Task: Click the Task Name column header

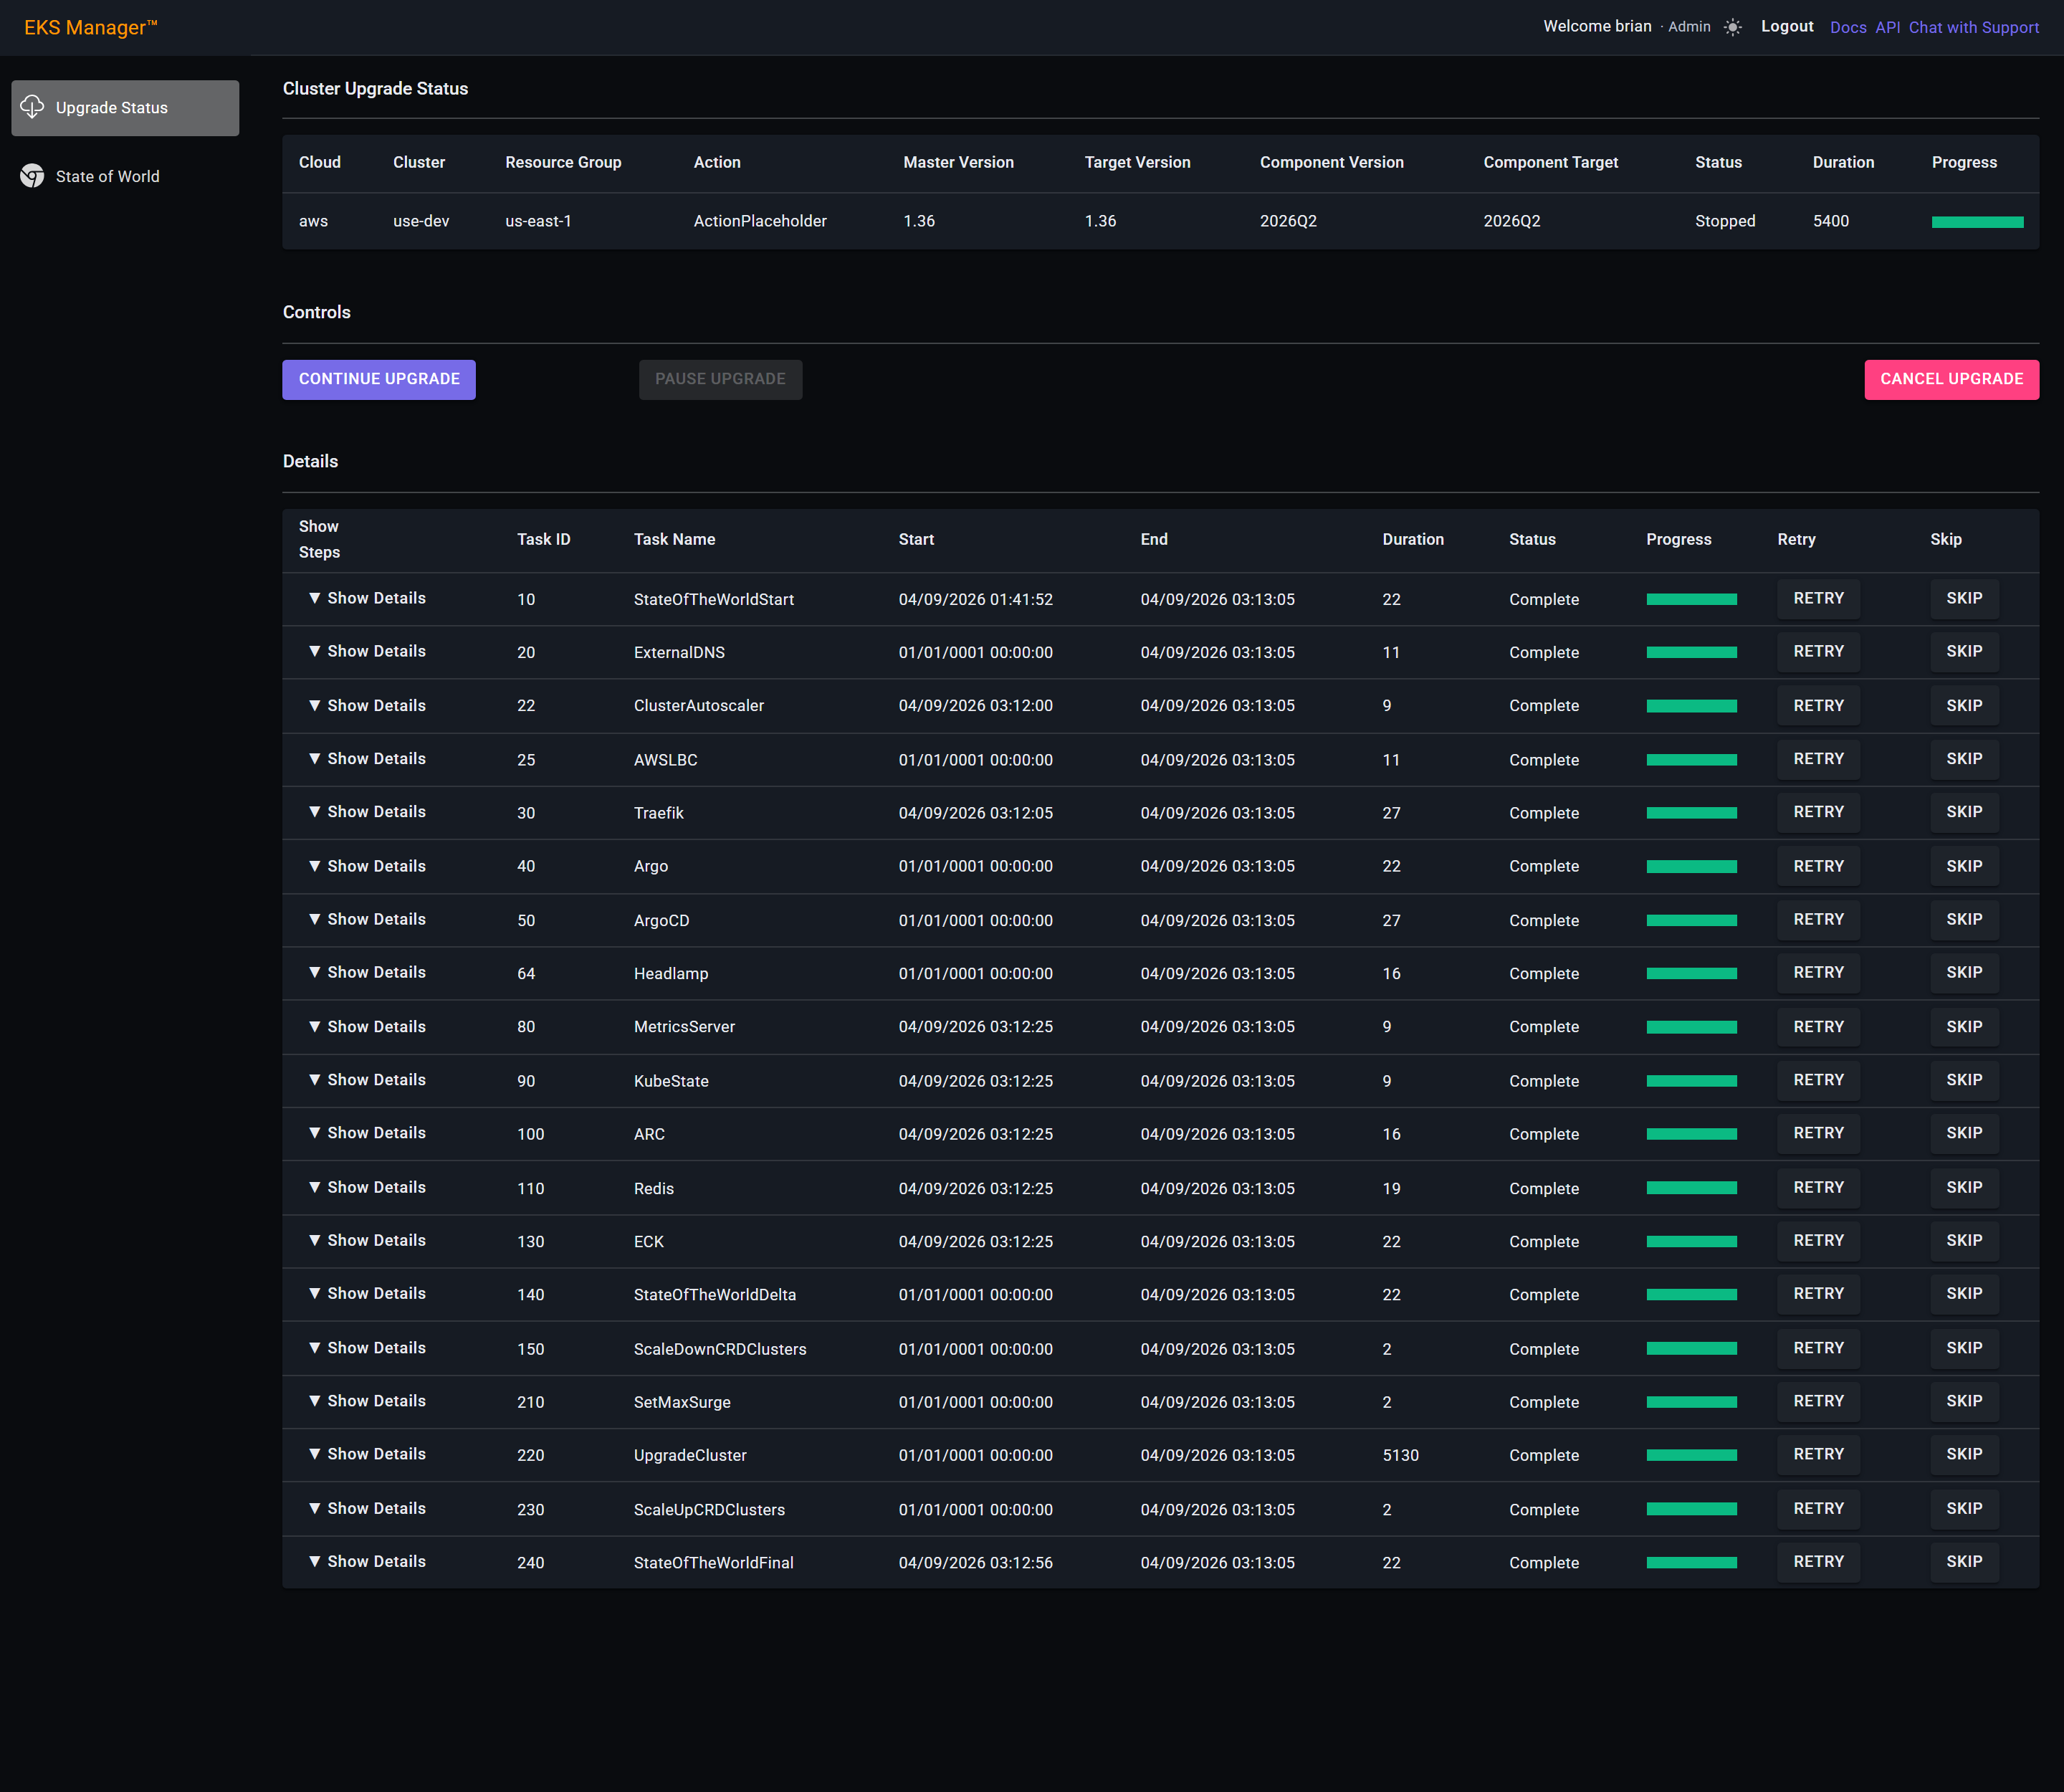Action: (x=674, y=539)
